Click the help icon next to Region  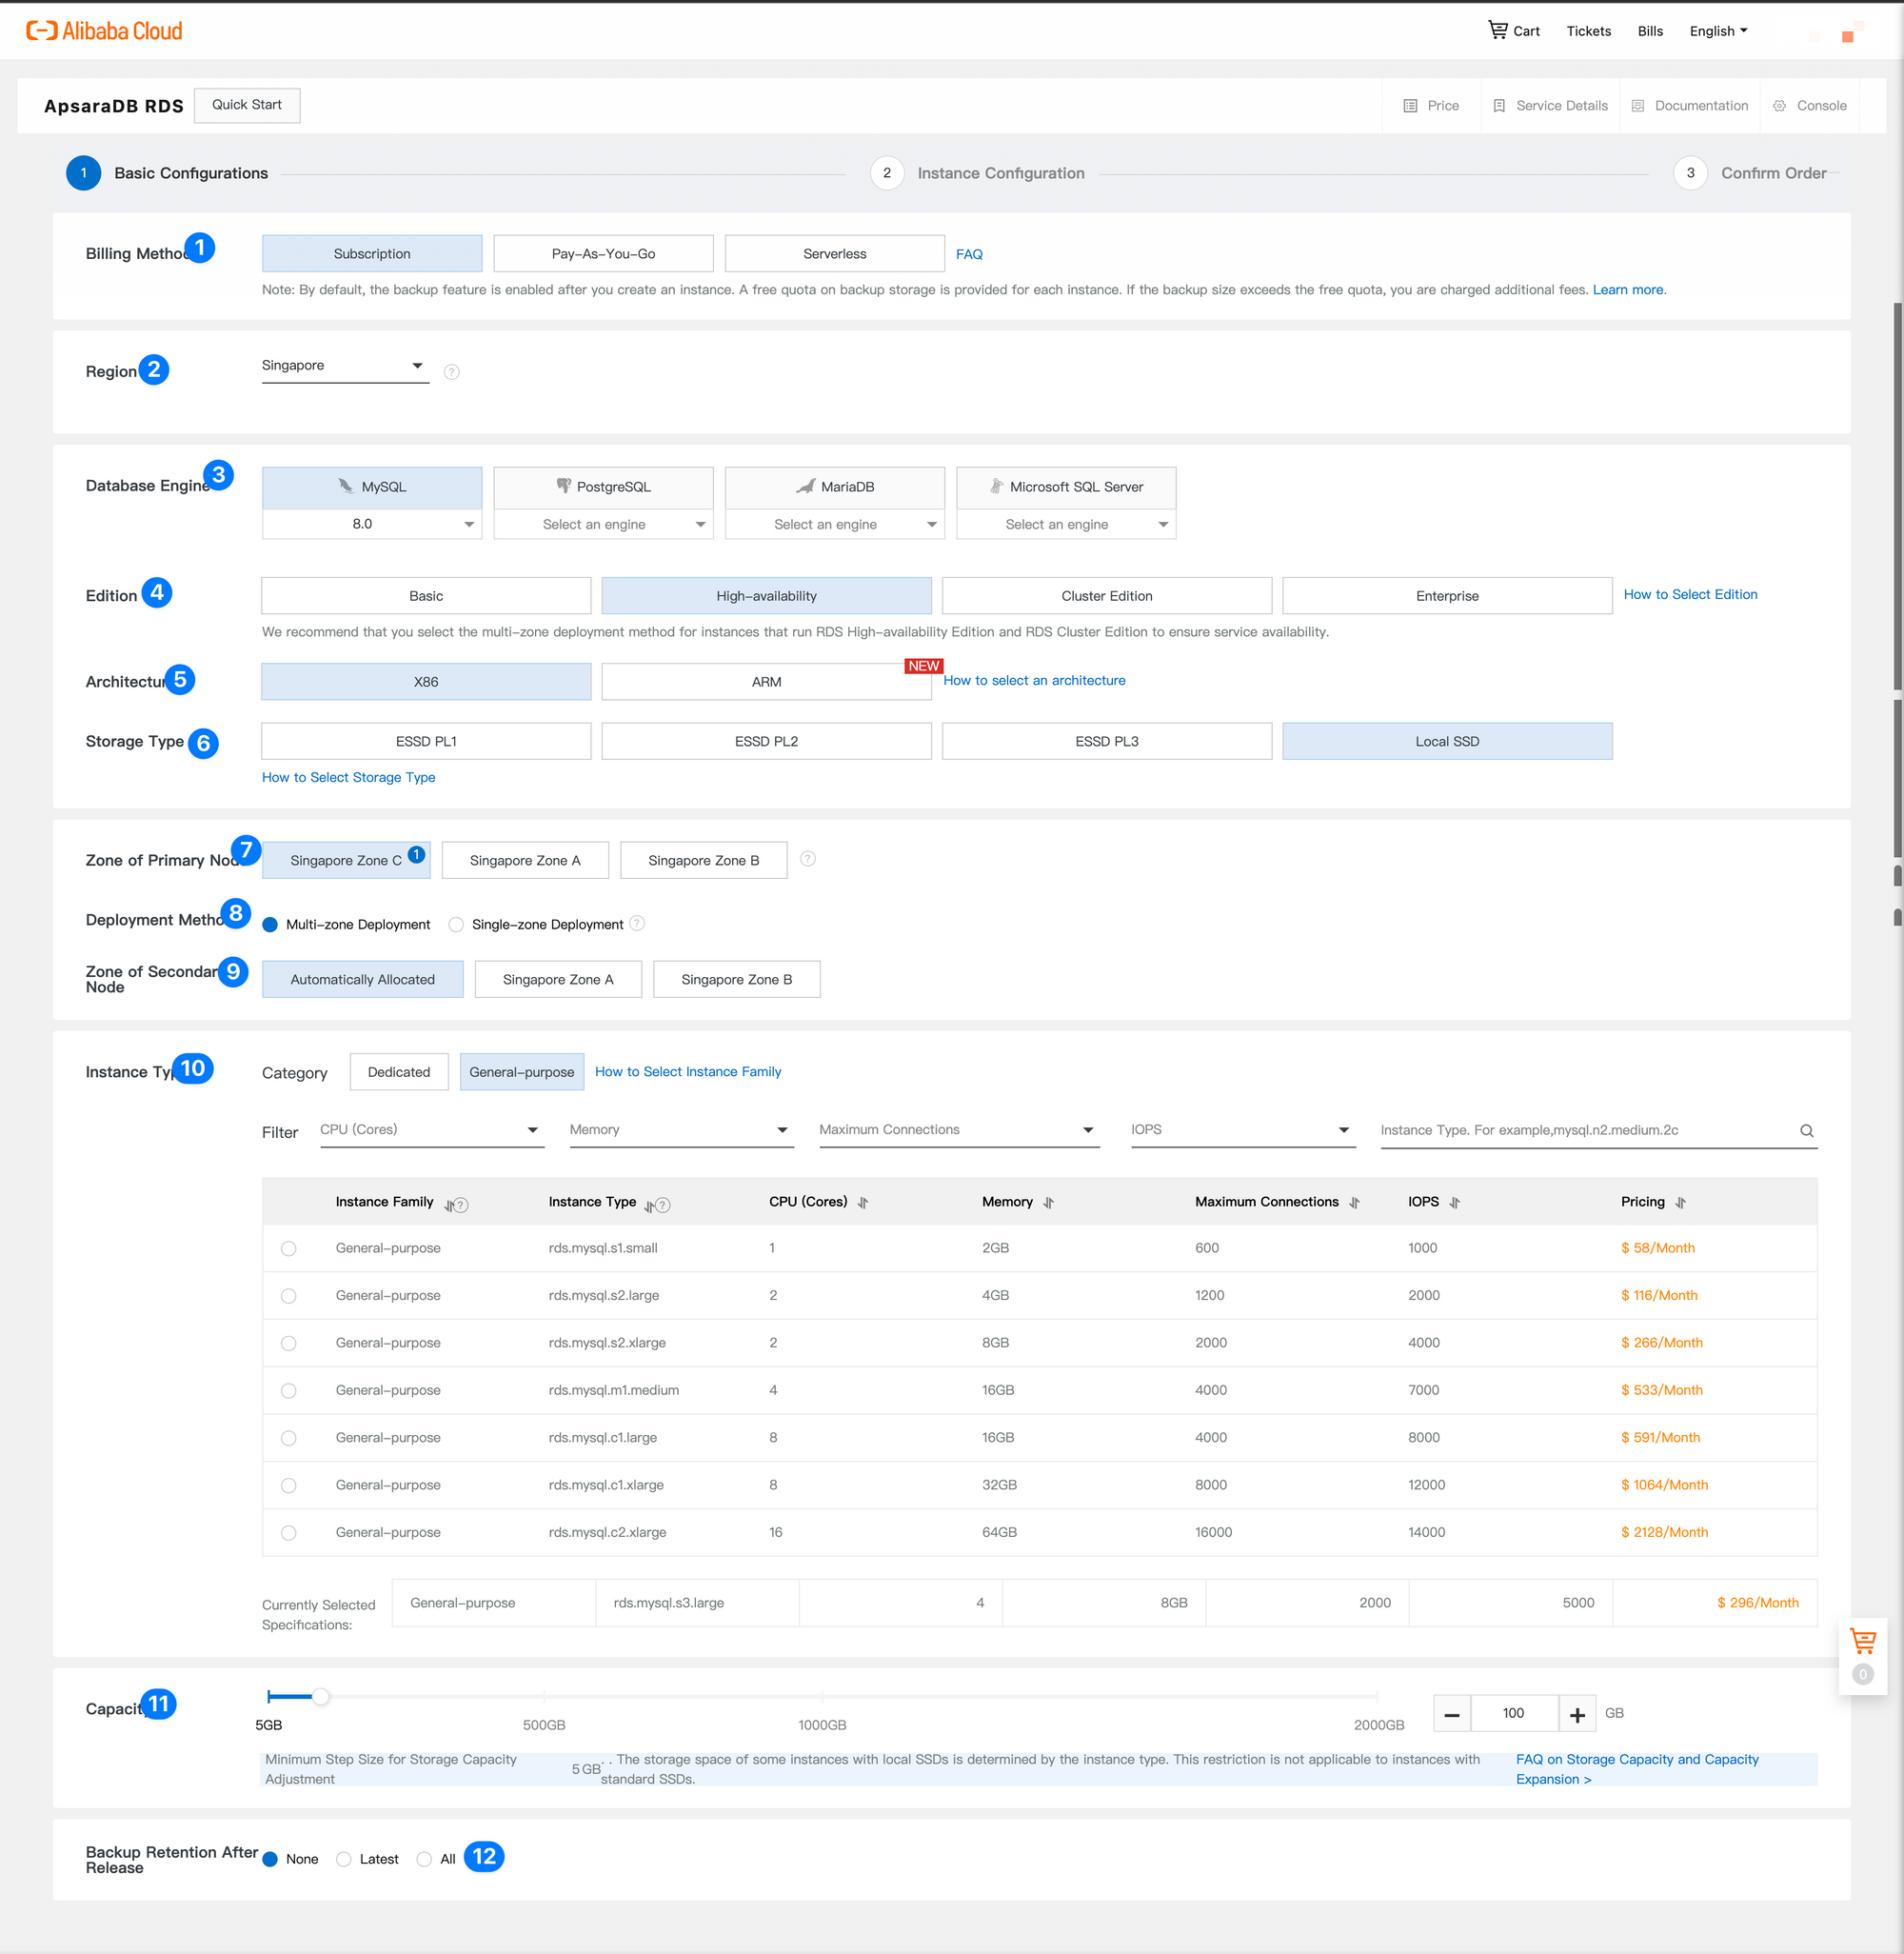point(452,372)
